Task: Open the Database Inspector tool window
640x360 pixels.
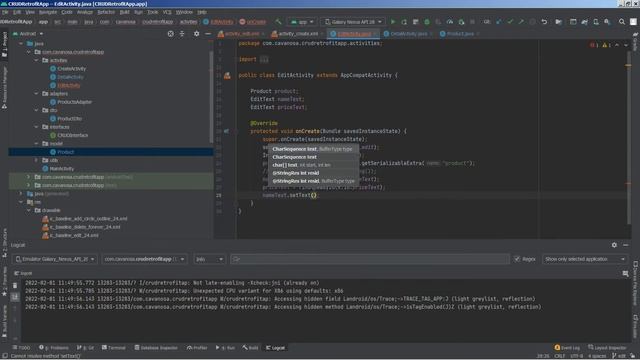Action: (156, 348)
